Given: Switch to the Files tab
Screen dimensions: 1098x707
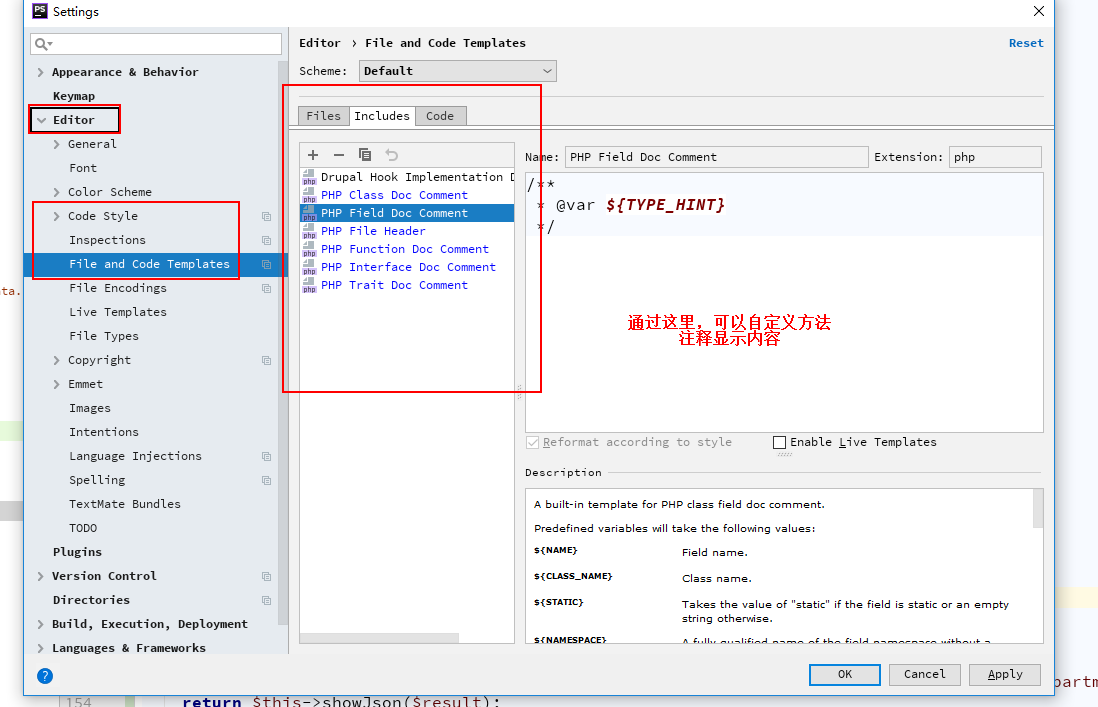Looking at the screenshot, I should tap(323, 116).
